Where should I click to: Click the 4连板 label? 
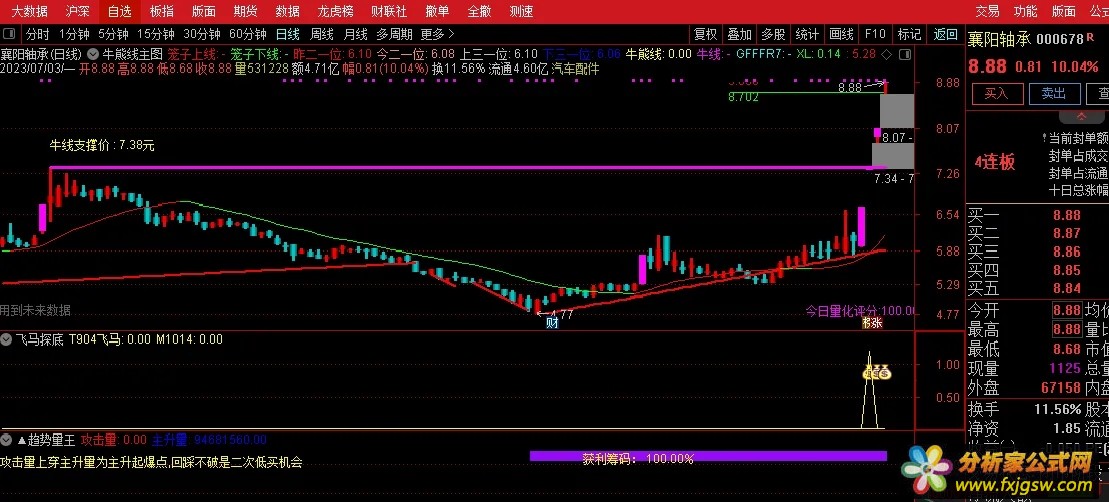(x=995, y=162)
